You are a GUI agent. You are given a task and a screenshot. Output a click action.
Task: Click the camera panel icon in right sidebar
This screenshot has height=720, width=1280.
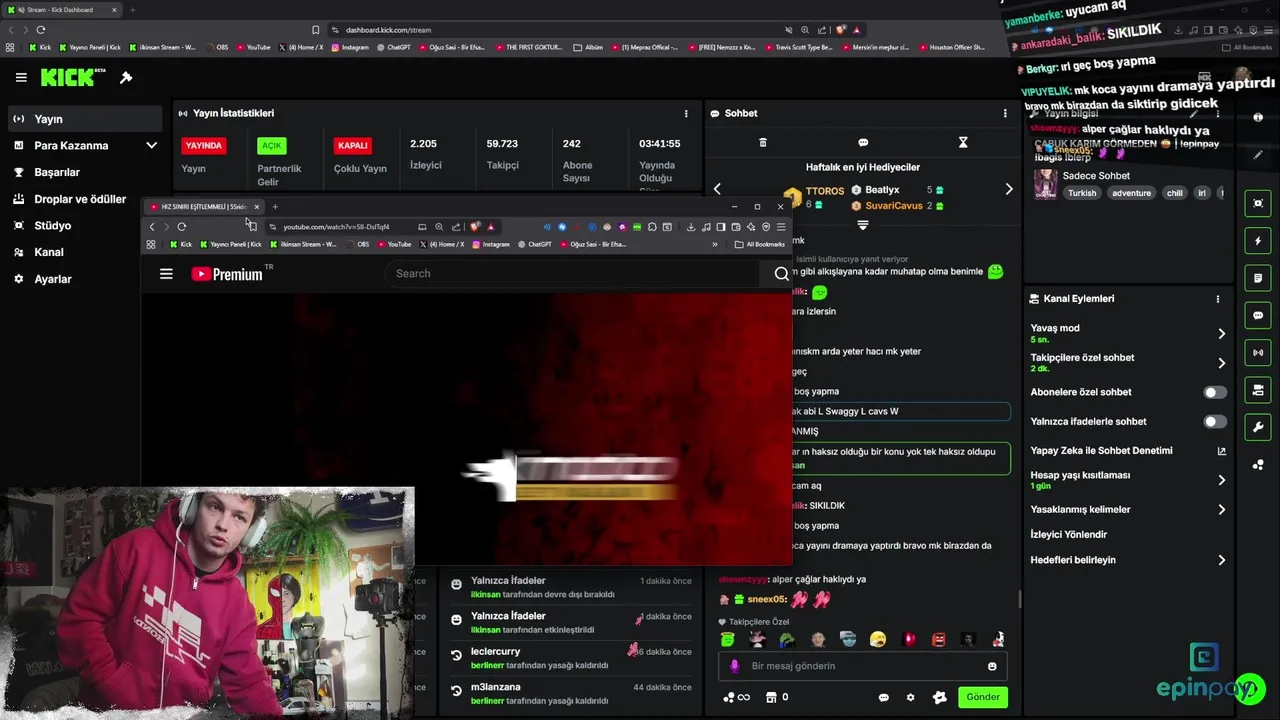[1258, 390]
